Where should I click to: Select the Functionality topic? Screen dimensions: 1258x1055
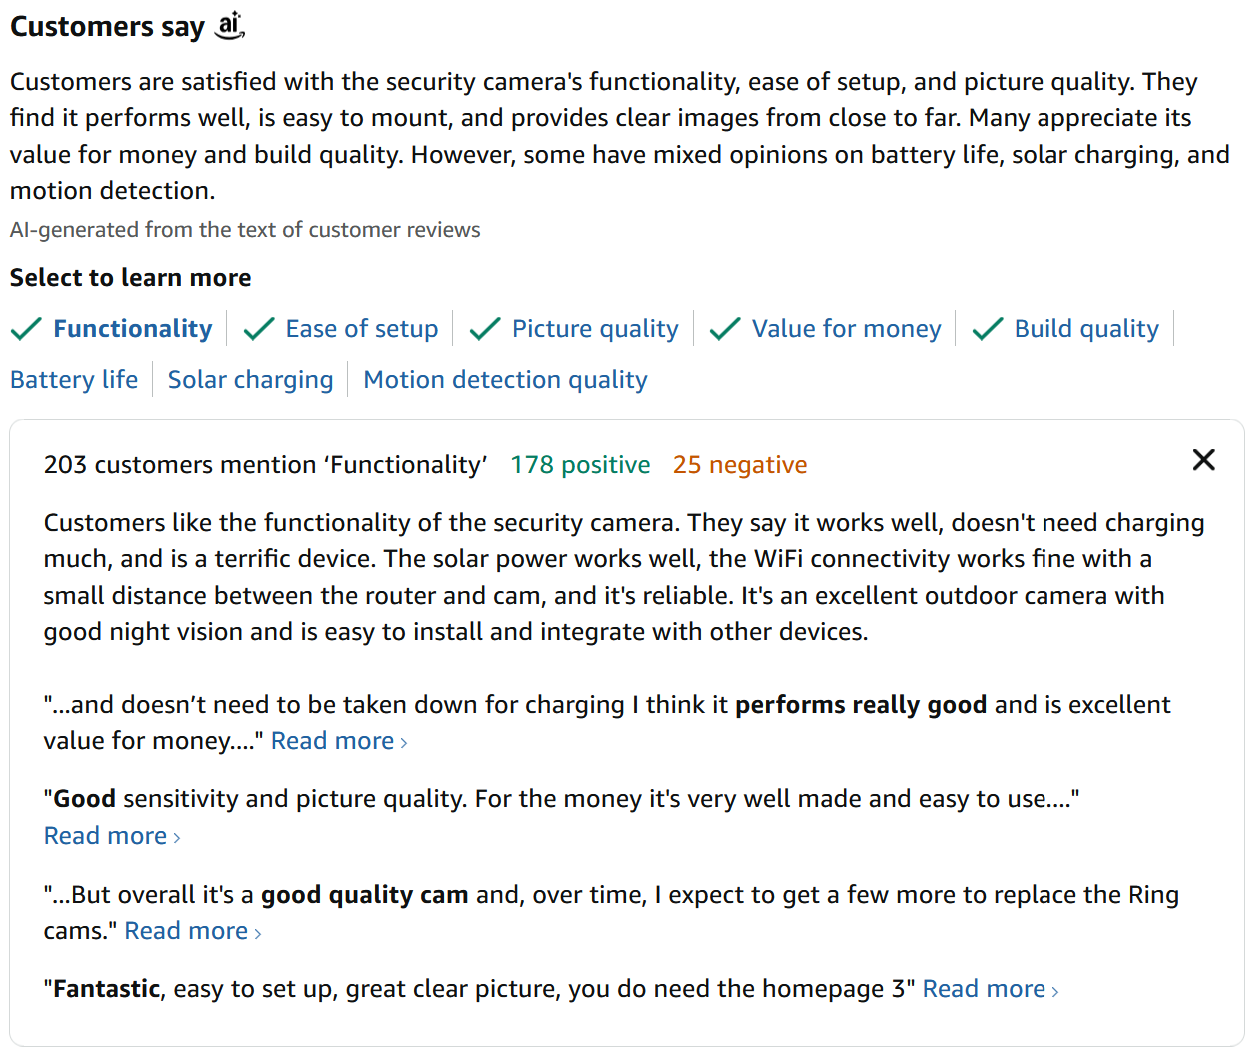pyautogui.click(x=132, y=329)
